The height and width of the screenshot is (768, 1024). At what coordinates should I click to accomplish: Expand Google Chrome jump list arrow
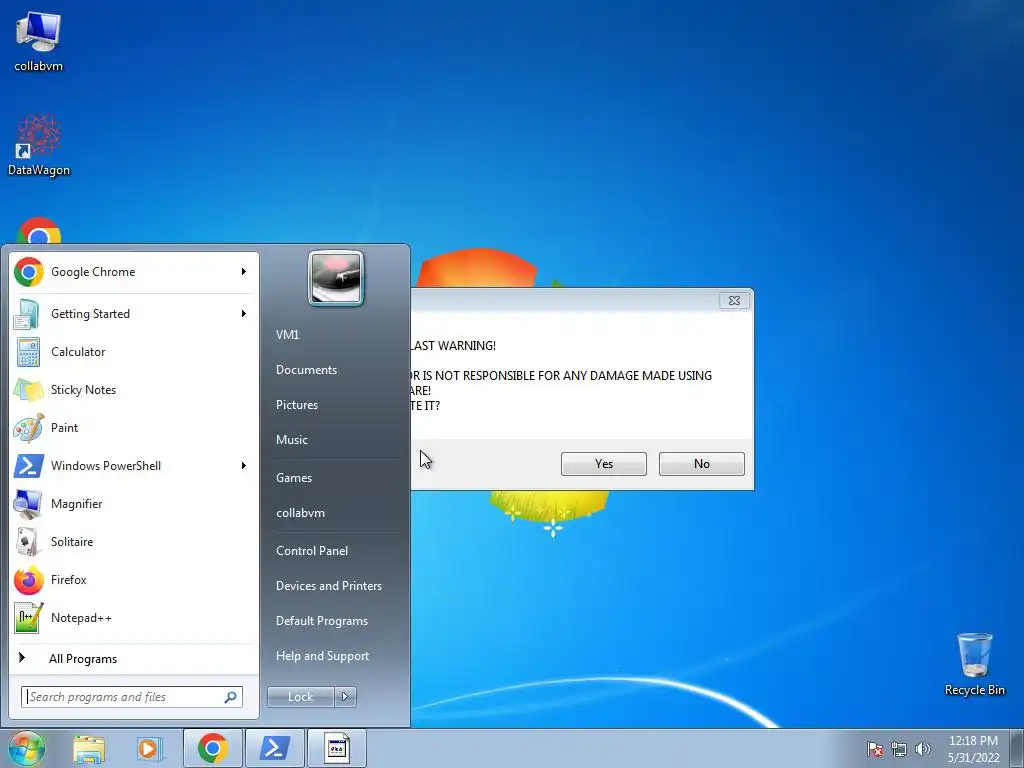coord(244,272)
